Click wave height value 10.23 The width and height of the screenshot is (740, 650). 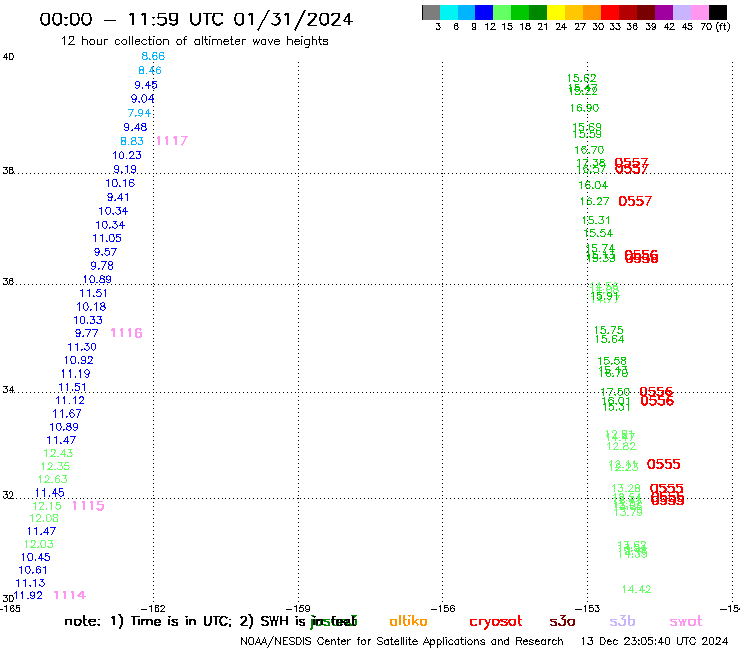coord(126,155)
